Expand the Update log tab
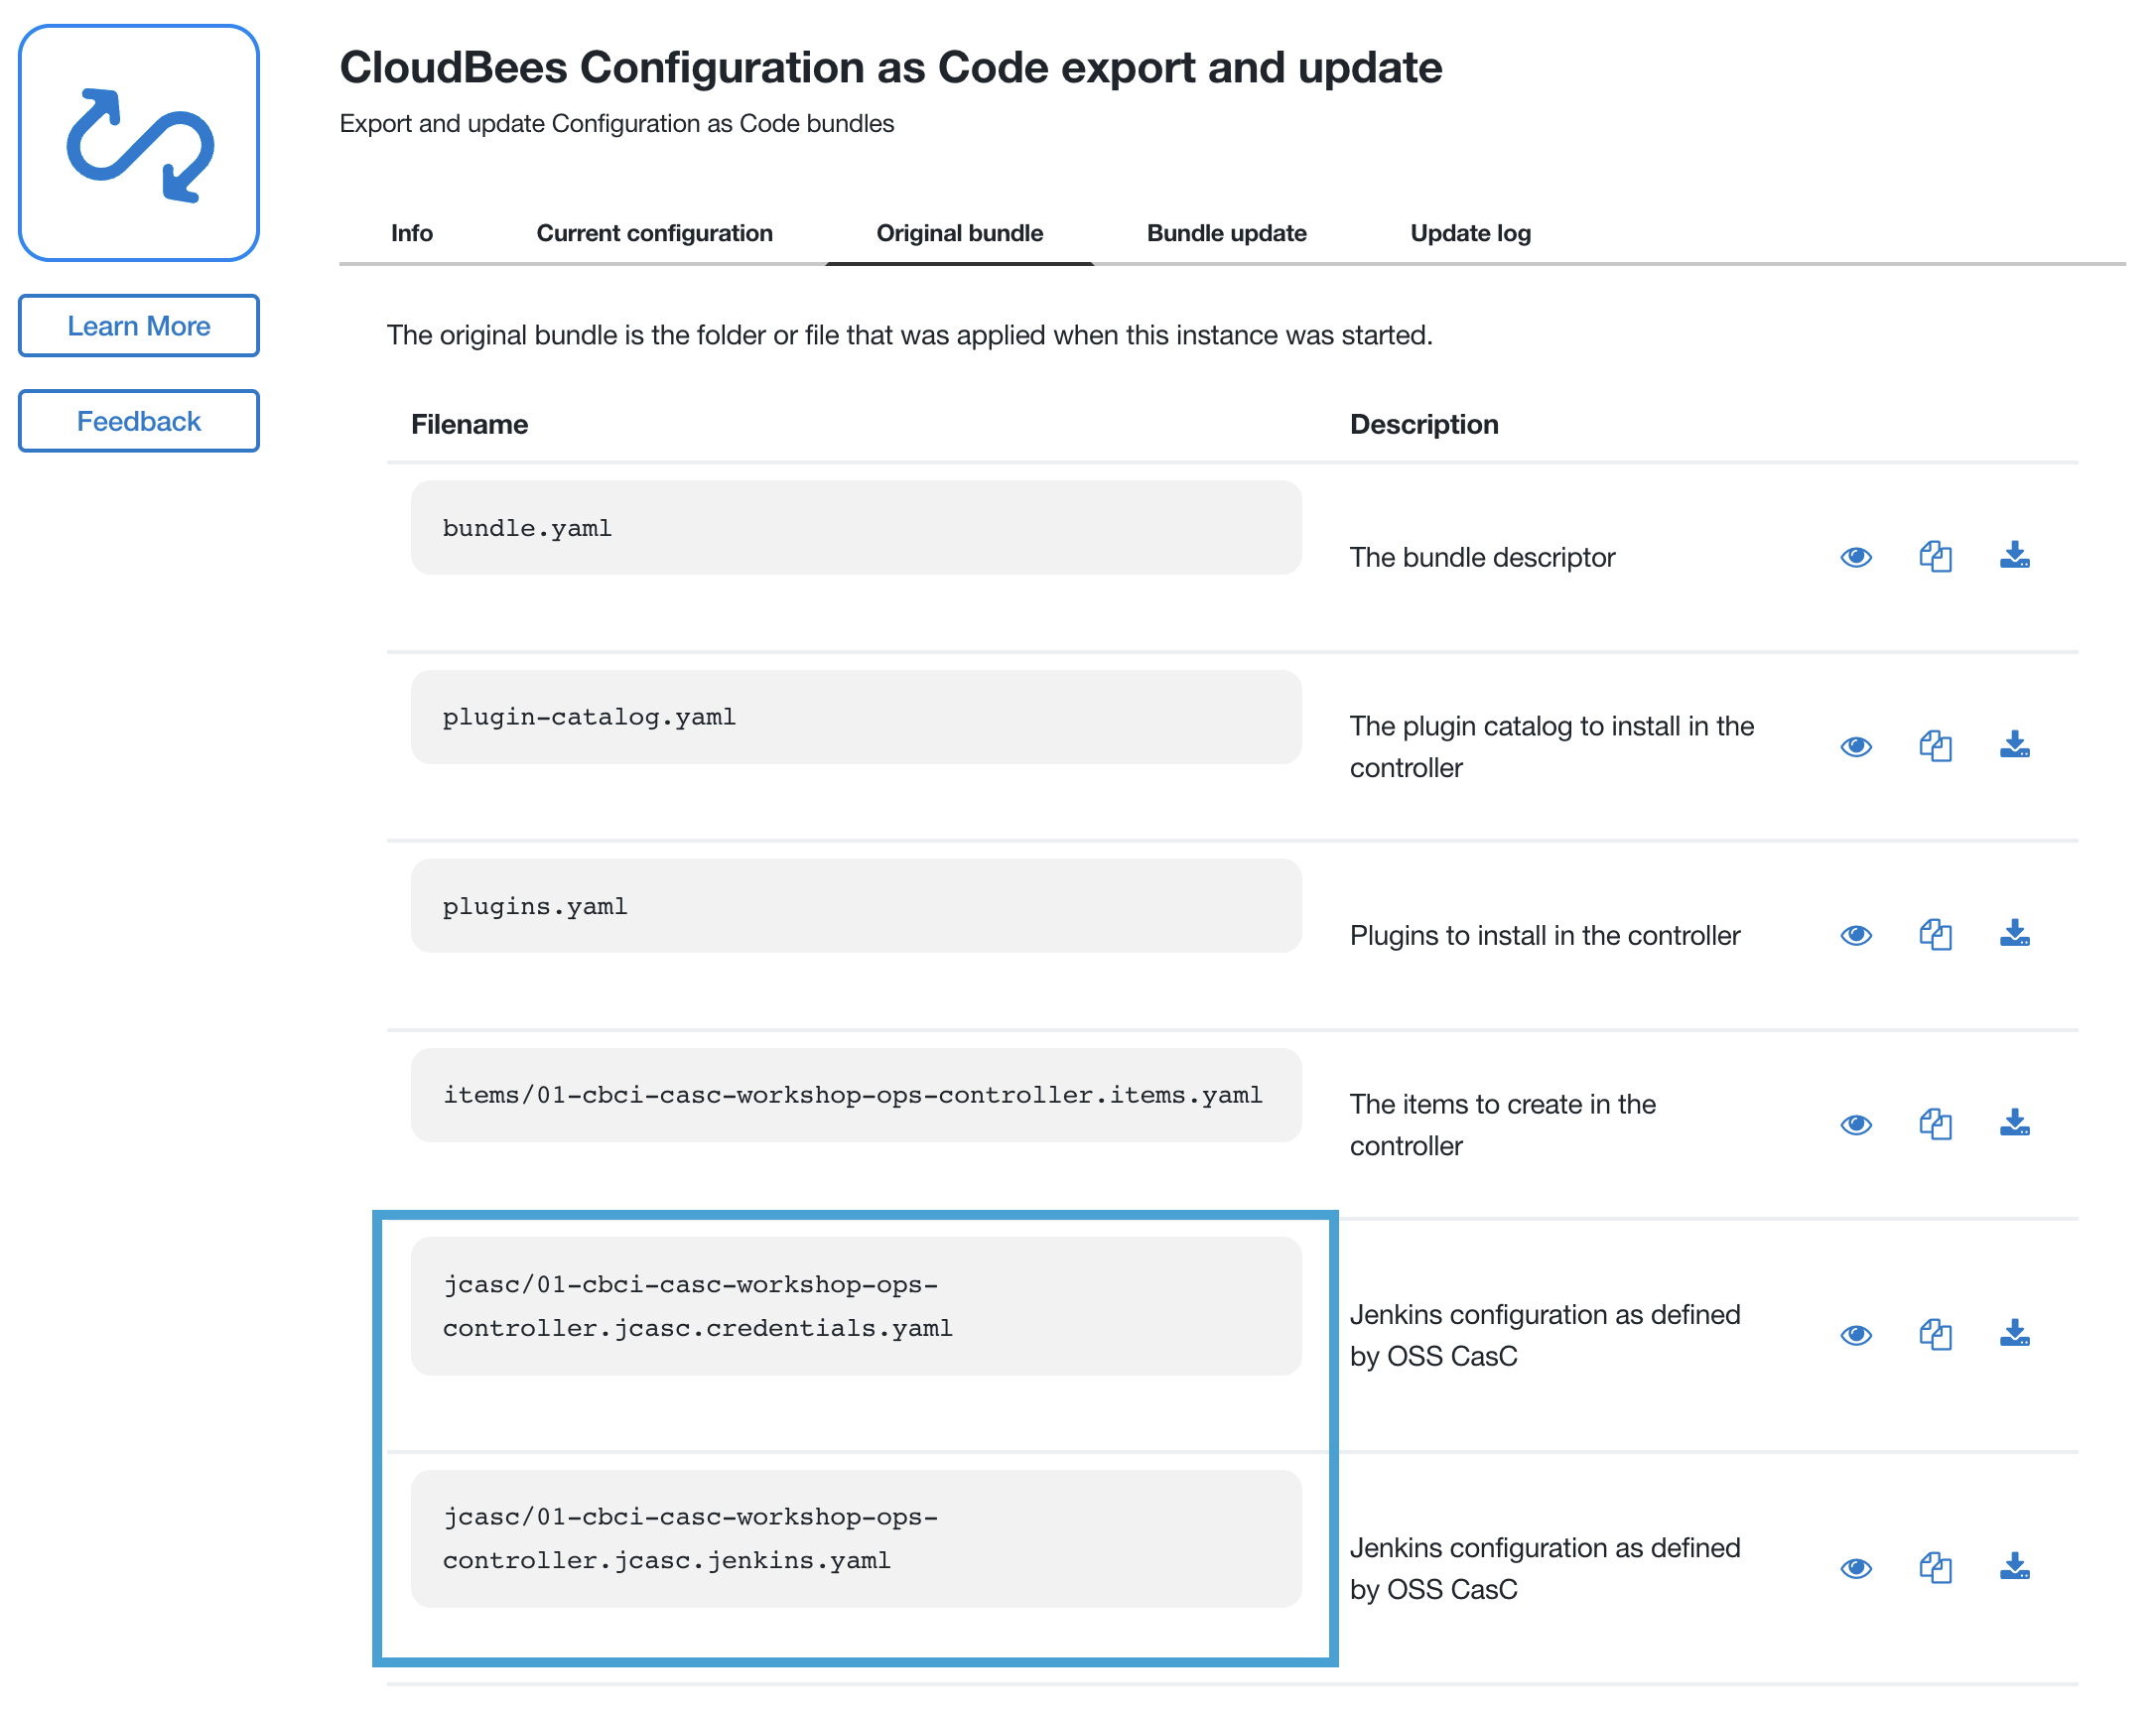Screen dimensions: 2156x1719 pyautogui.click(x=1472, y=231)
